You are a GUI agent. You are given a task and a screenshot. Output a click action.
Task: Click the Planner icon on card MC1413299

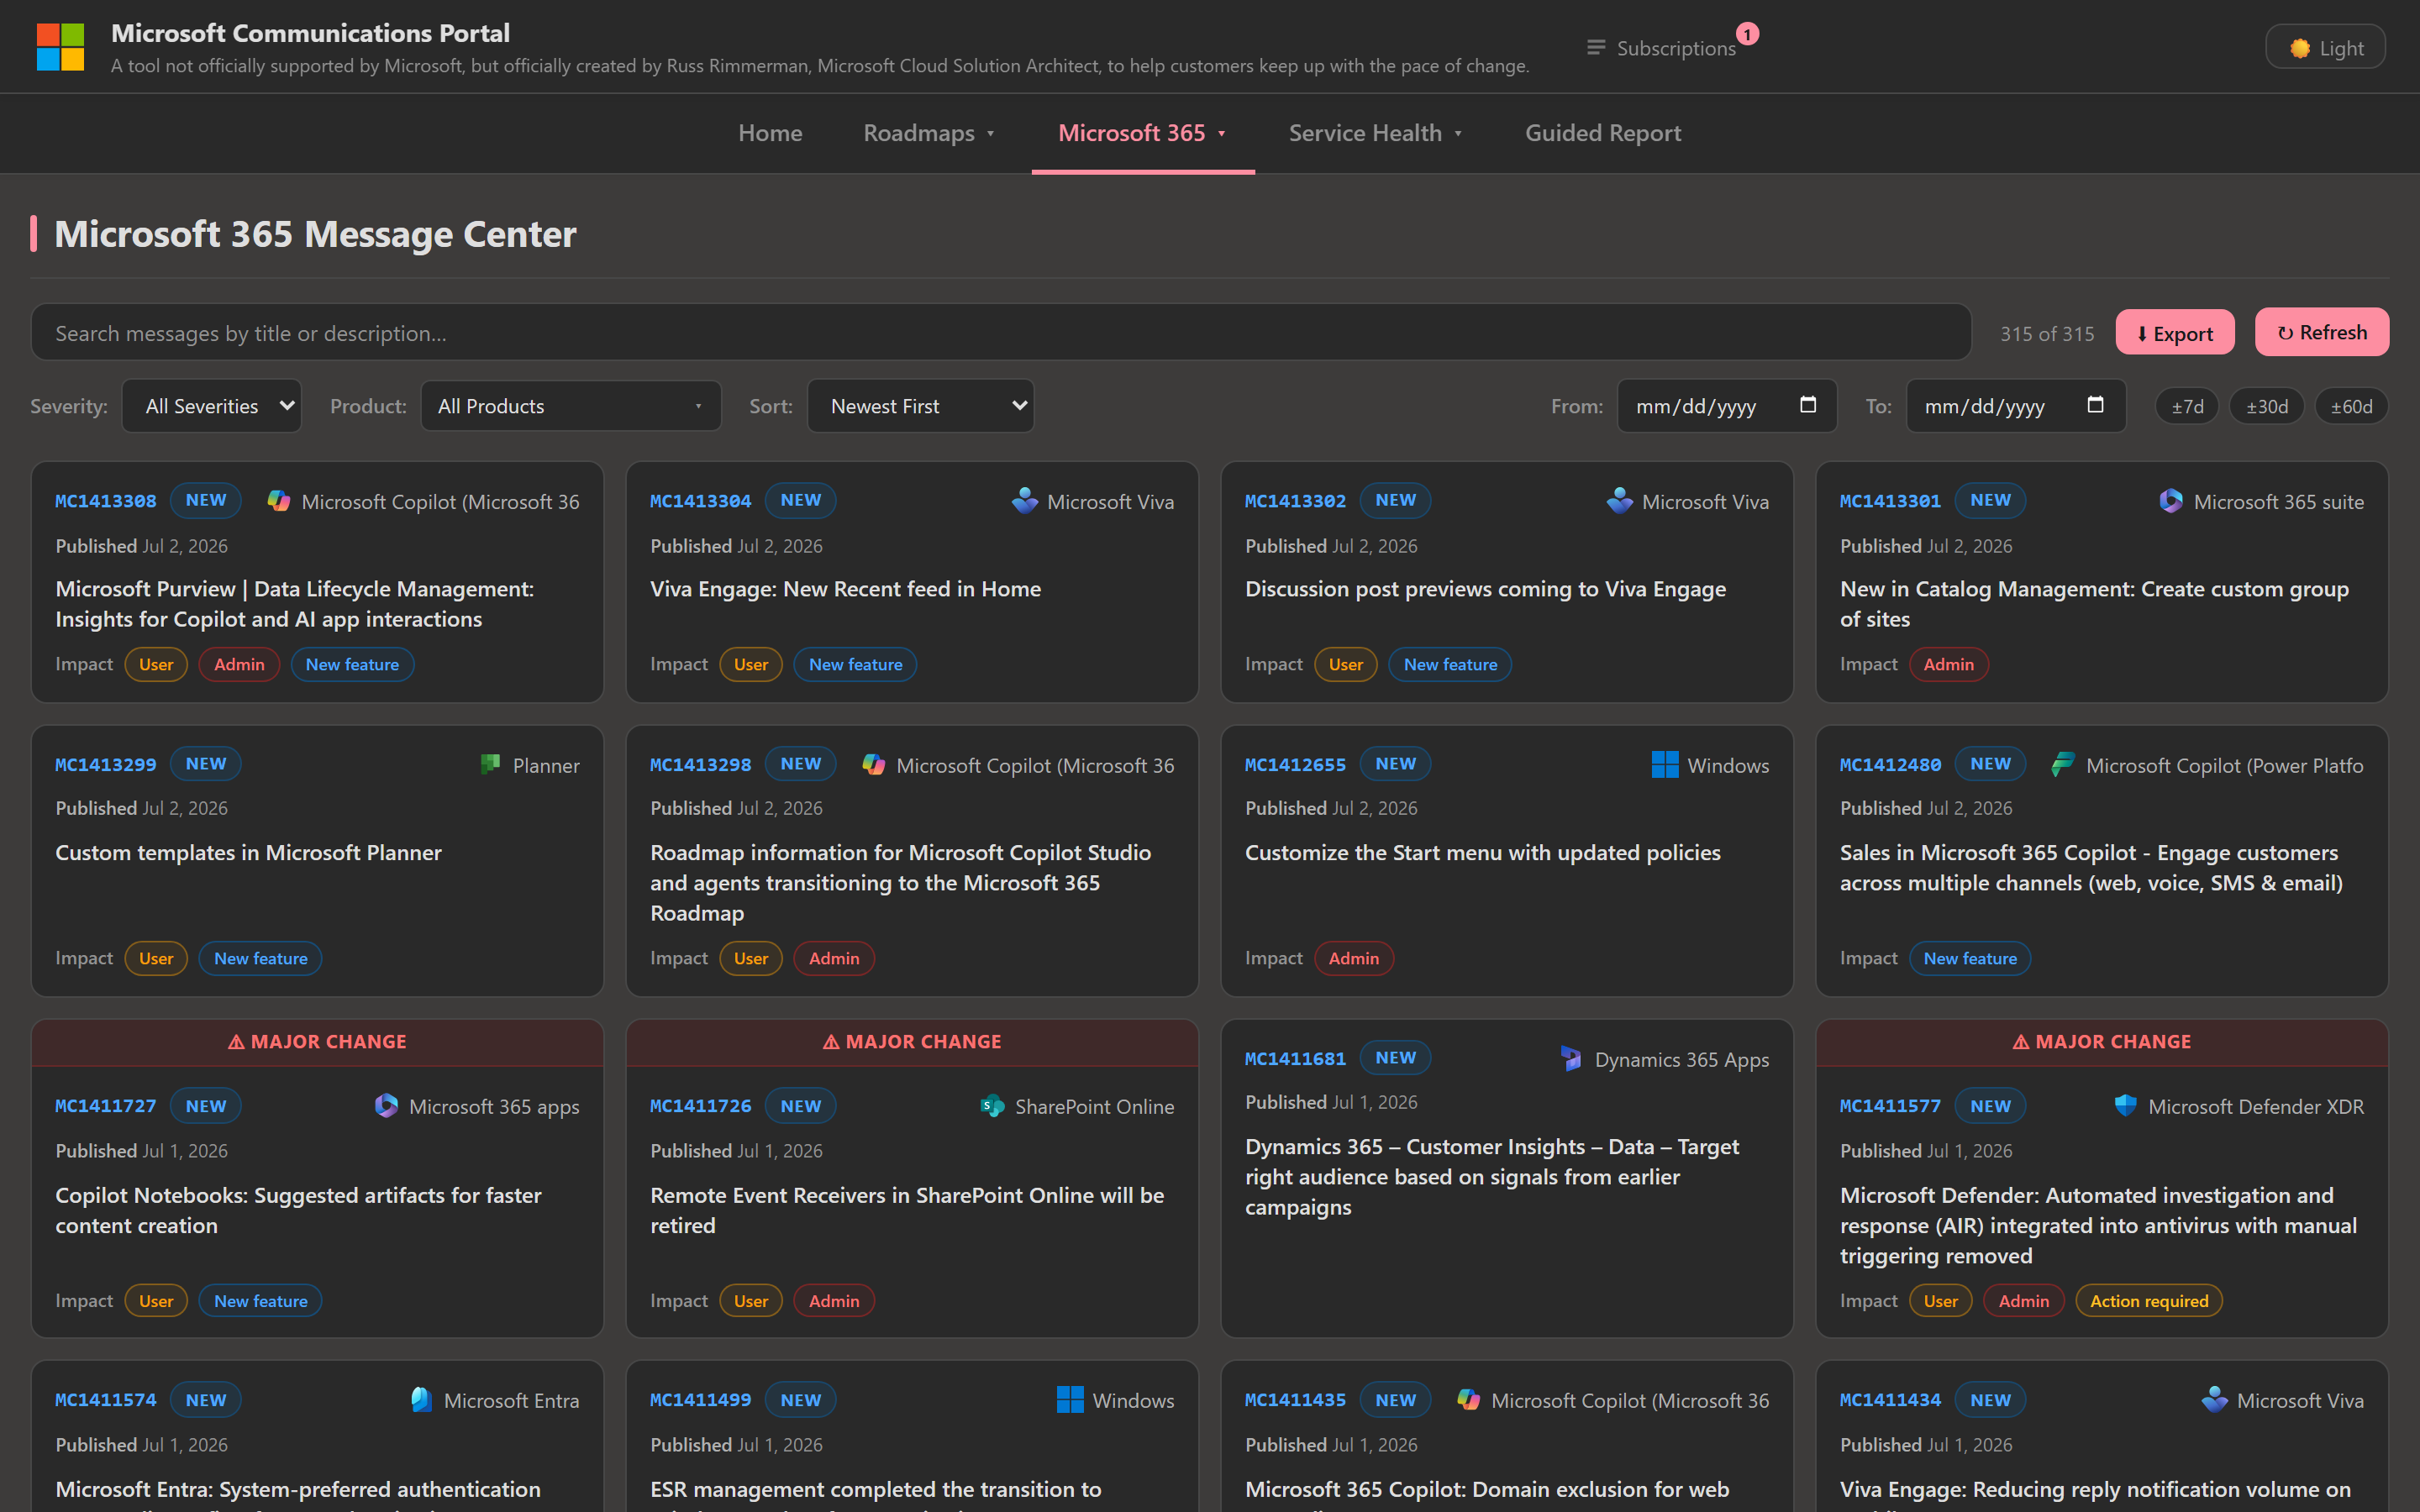pyautogui.click(x=491, y=765)
